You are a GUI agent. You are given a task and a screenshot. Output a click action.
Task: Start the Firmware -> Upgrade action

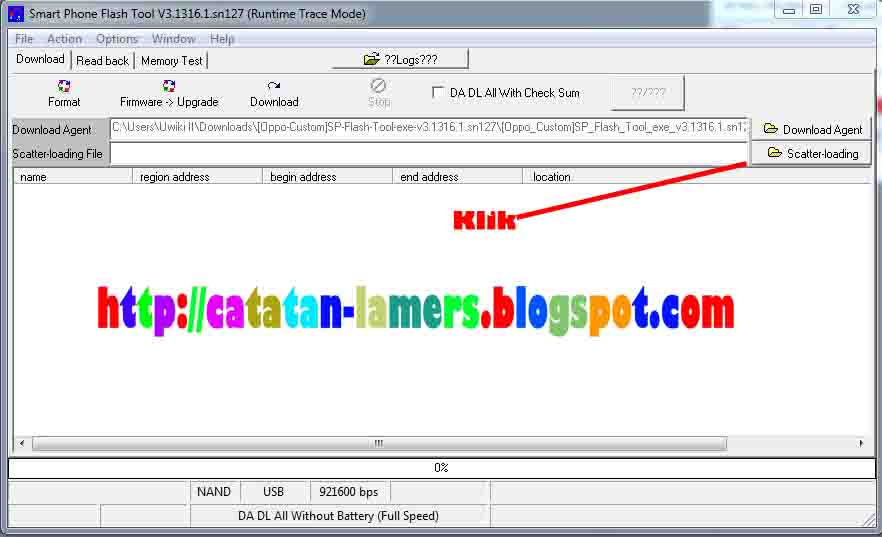point(169,94)
